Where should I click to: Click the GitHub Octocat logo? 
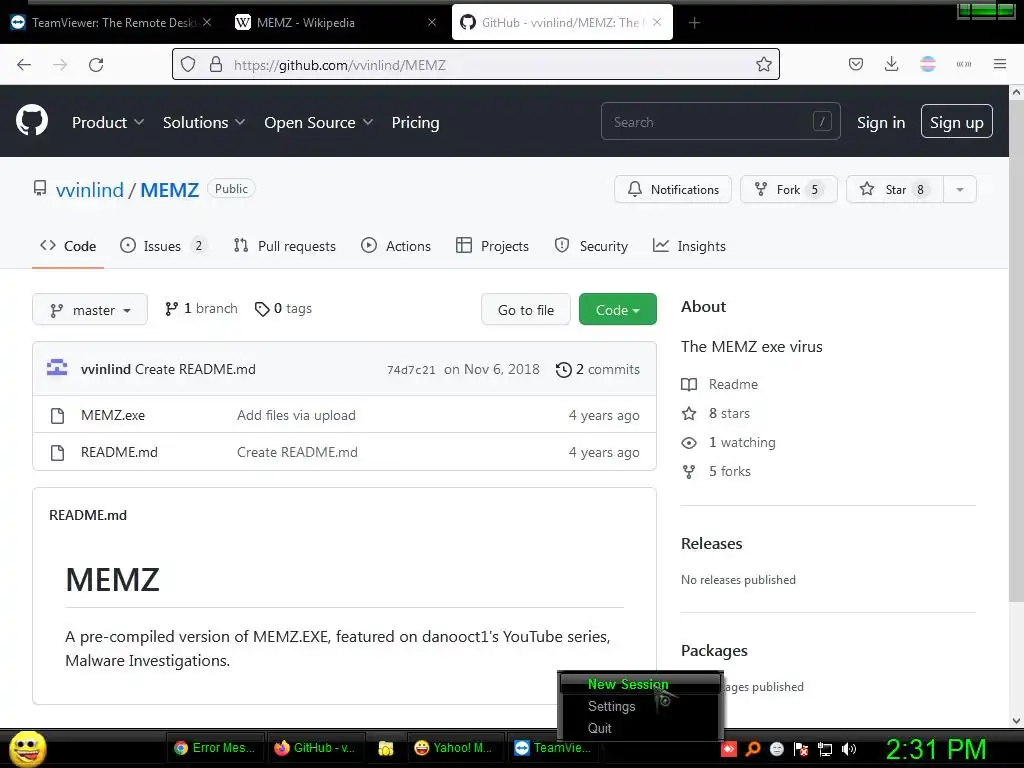32,120
